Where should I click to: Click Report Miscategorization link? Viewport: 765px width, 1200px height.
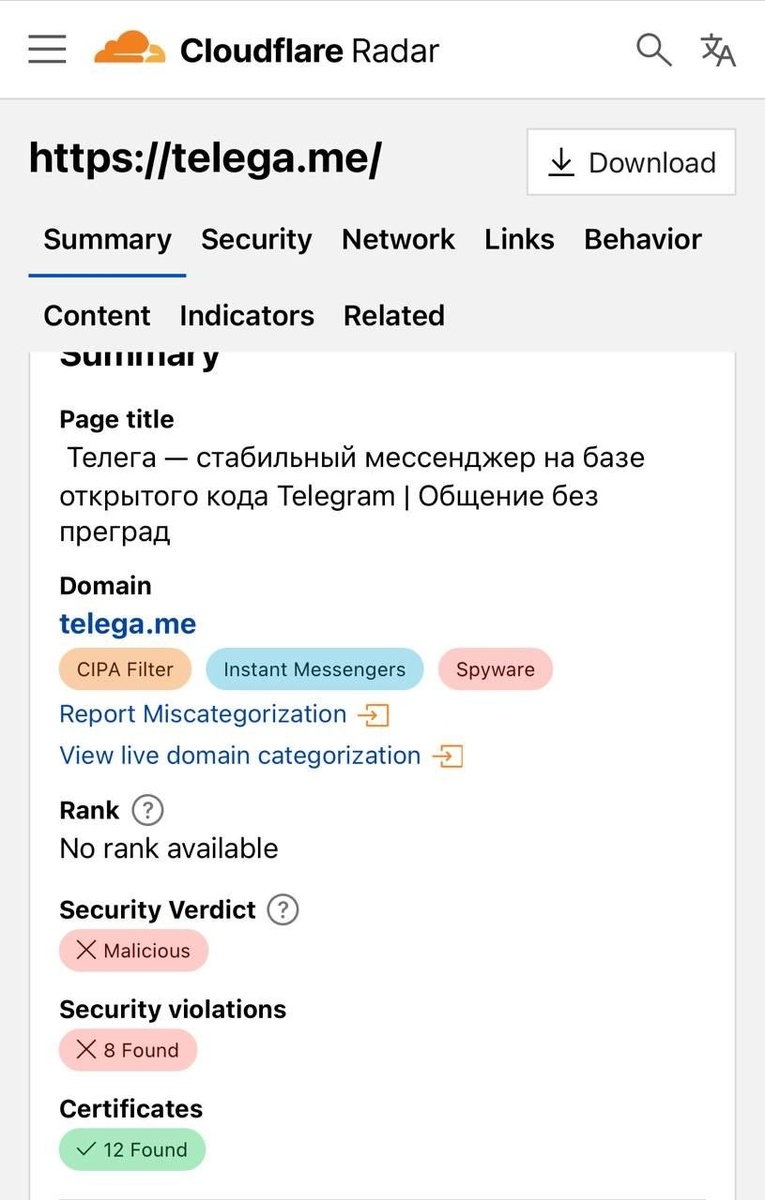coord(203,714)
